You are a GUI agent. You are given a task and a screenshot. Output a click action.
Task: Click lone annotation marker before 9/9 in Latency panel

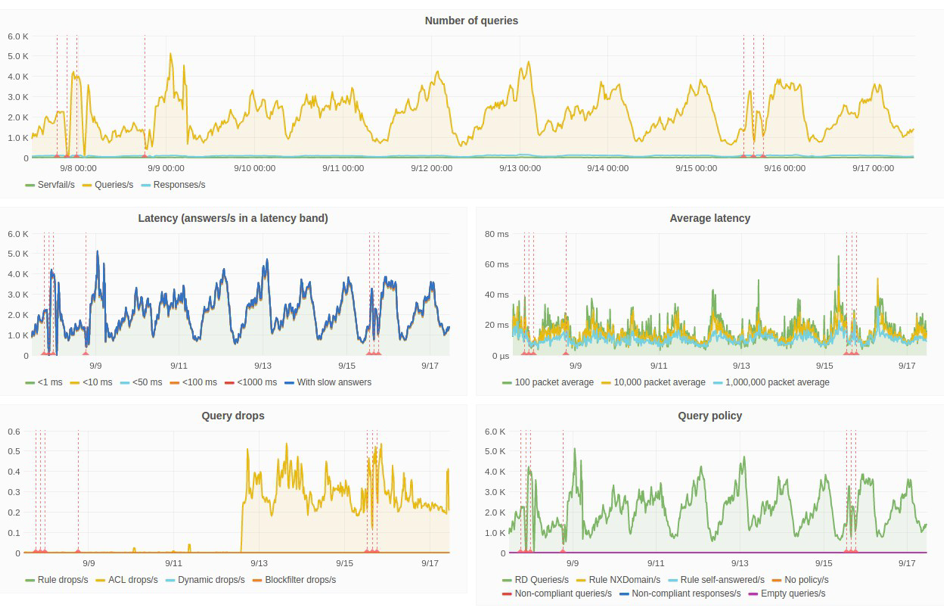pyautogui.click(x=85, y=353)
